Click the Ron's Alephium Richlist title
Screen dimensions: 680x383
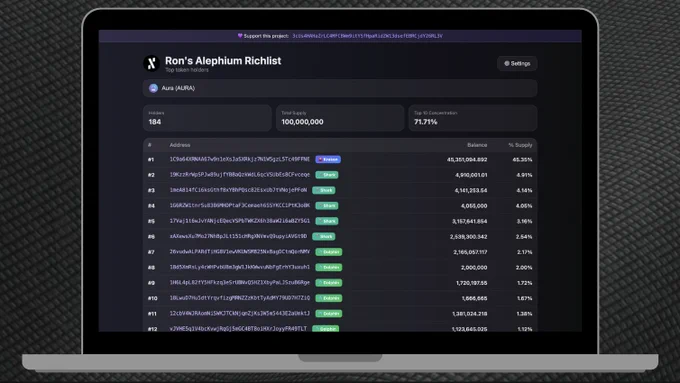click(x=223, y=61)
